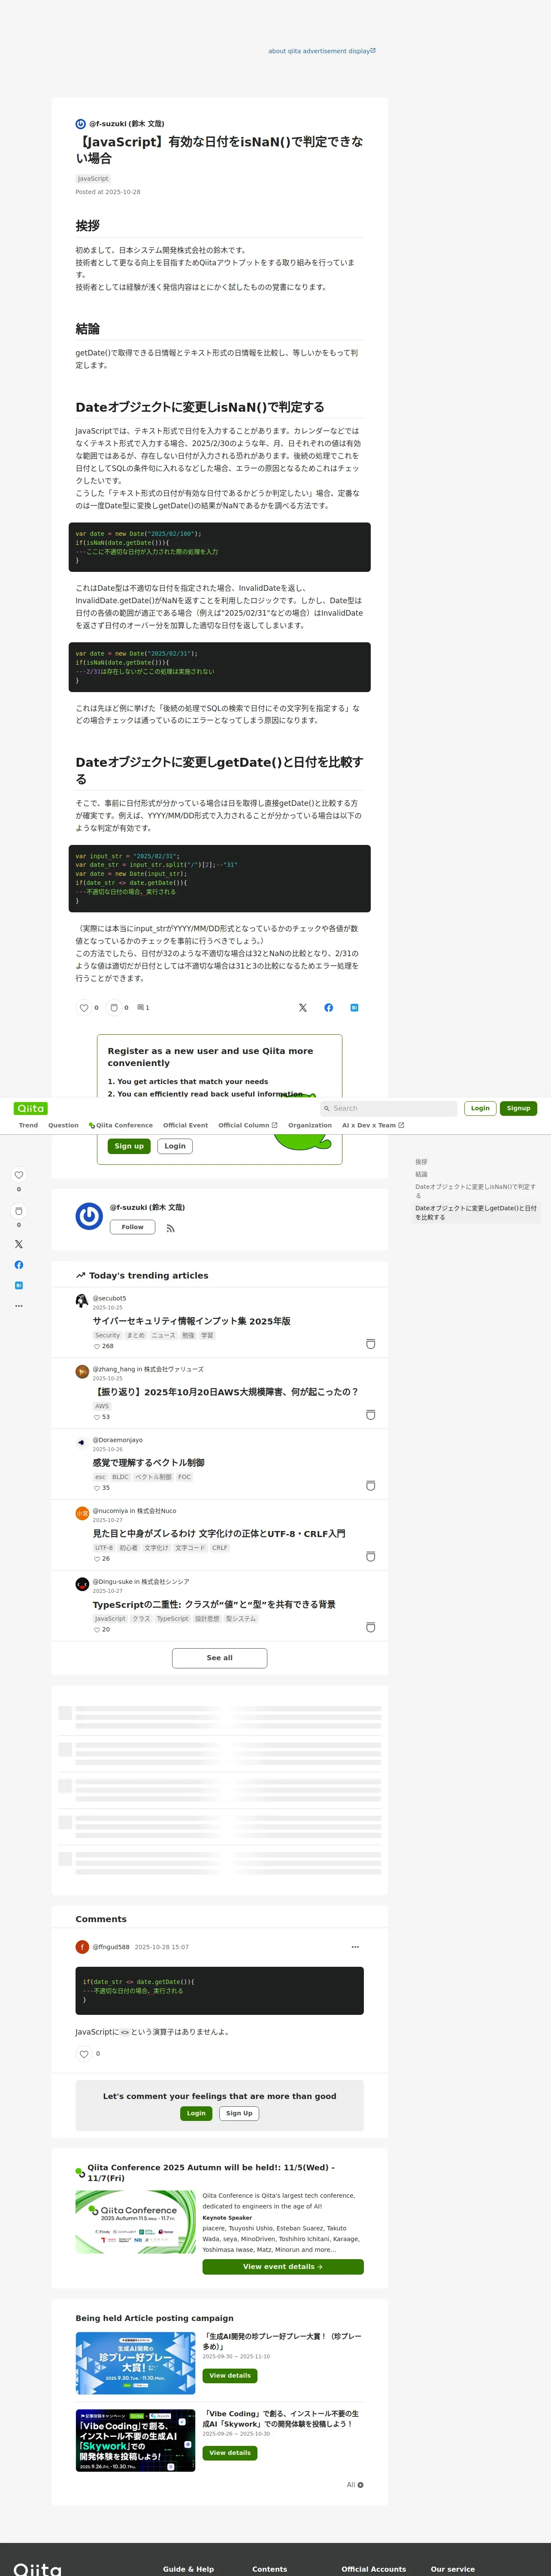Click the X share icon below the article

[303, 1008]
